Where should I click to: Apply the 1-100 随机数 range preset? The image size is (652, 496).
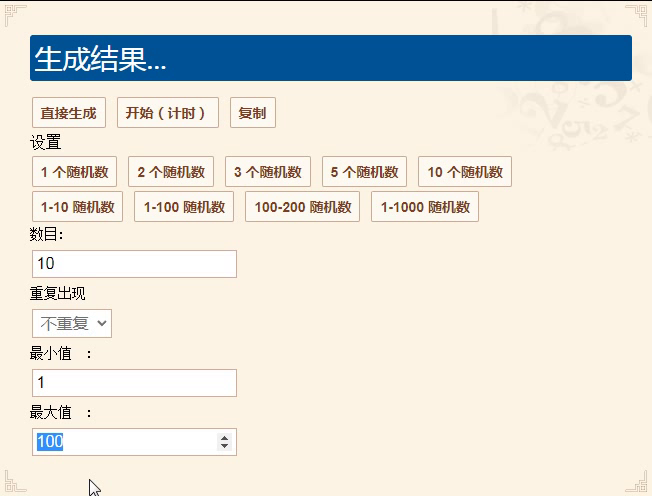click(184, 207)
